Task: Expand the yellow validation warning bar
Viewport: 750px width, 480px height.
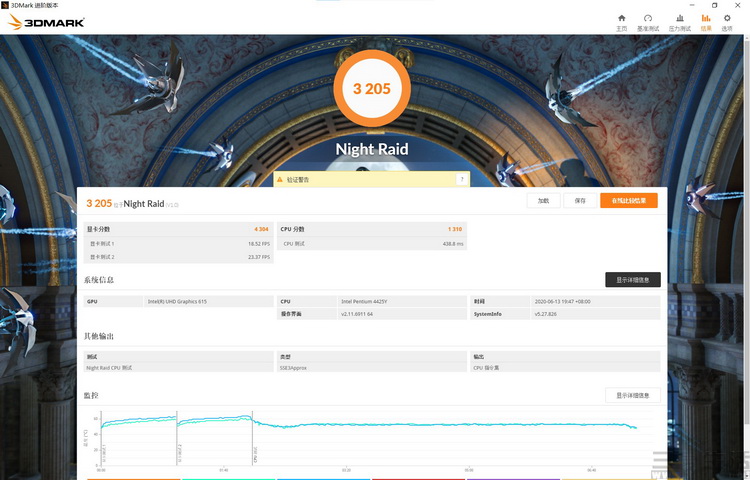Action: tap(372, 179)
